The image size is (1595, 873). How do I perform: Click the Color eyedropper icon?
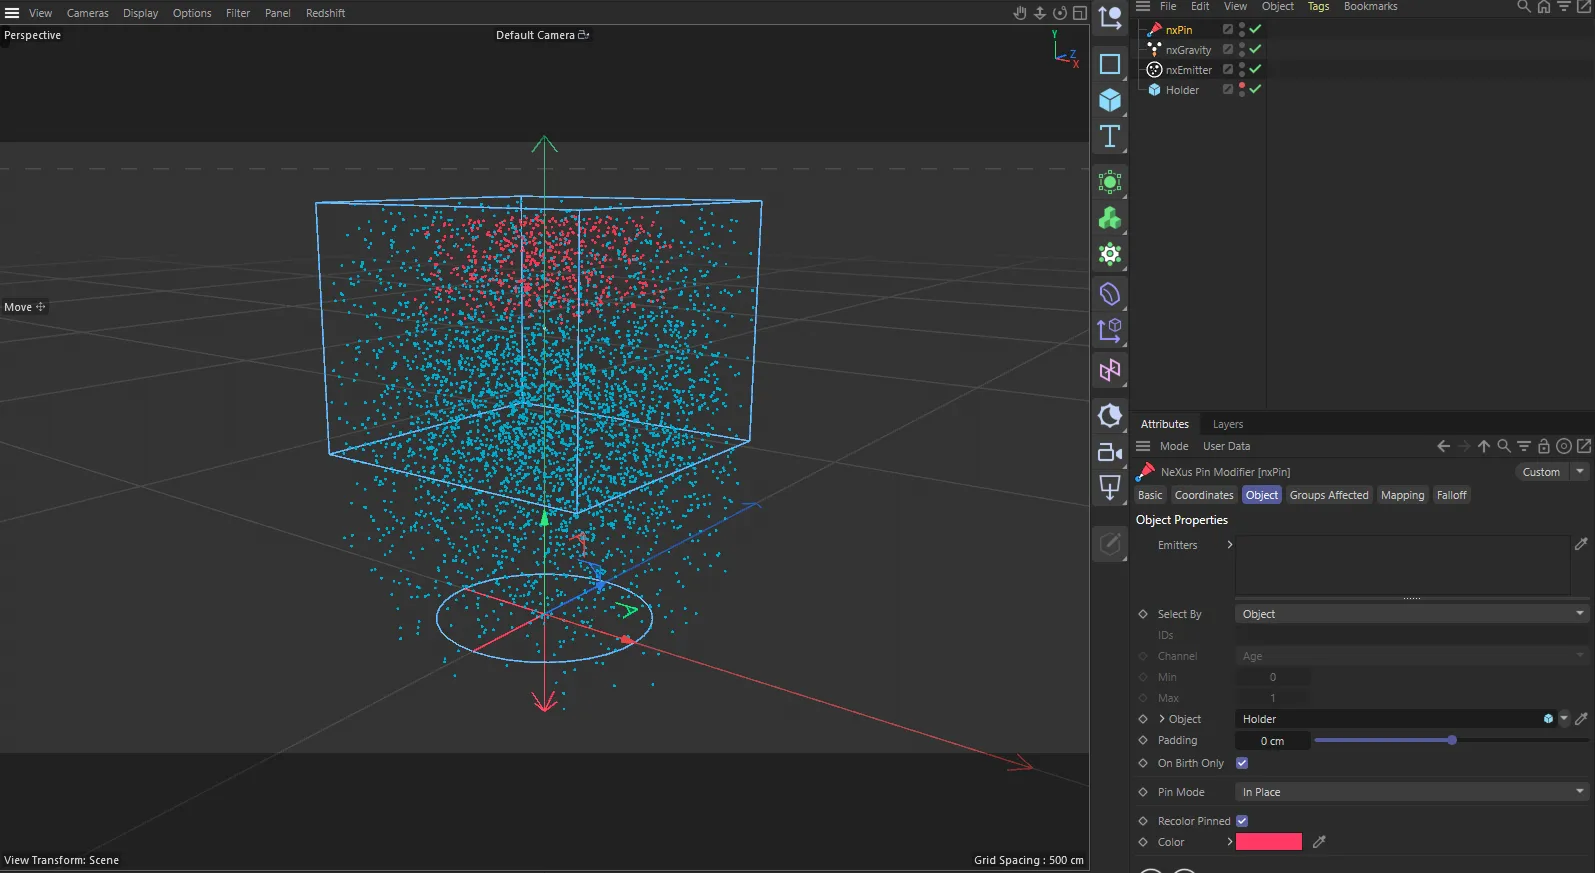1319,842
